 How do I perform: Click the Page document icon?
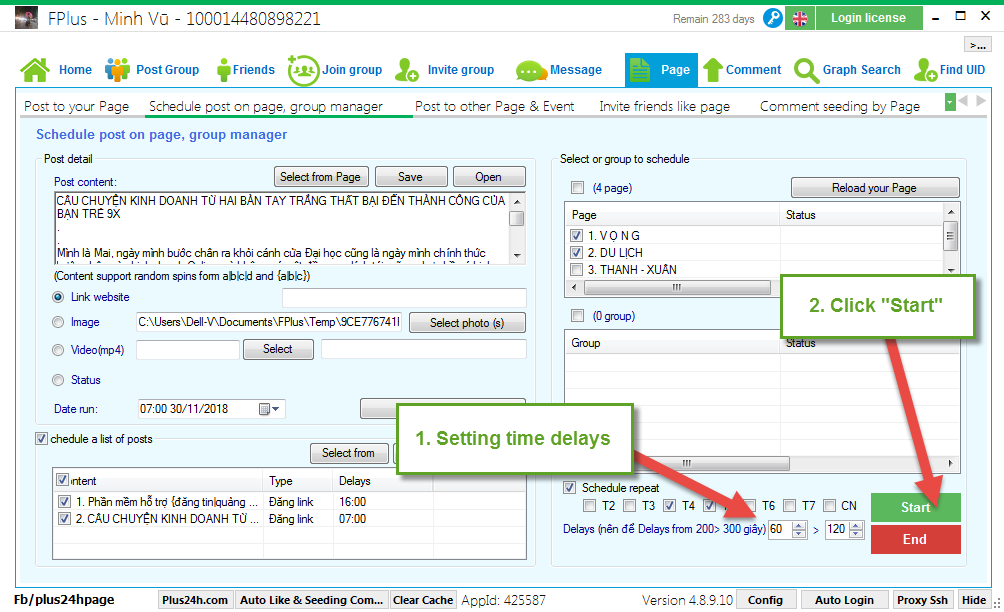click(x=640, y=70)
